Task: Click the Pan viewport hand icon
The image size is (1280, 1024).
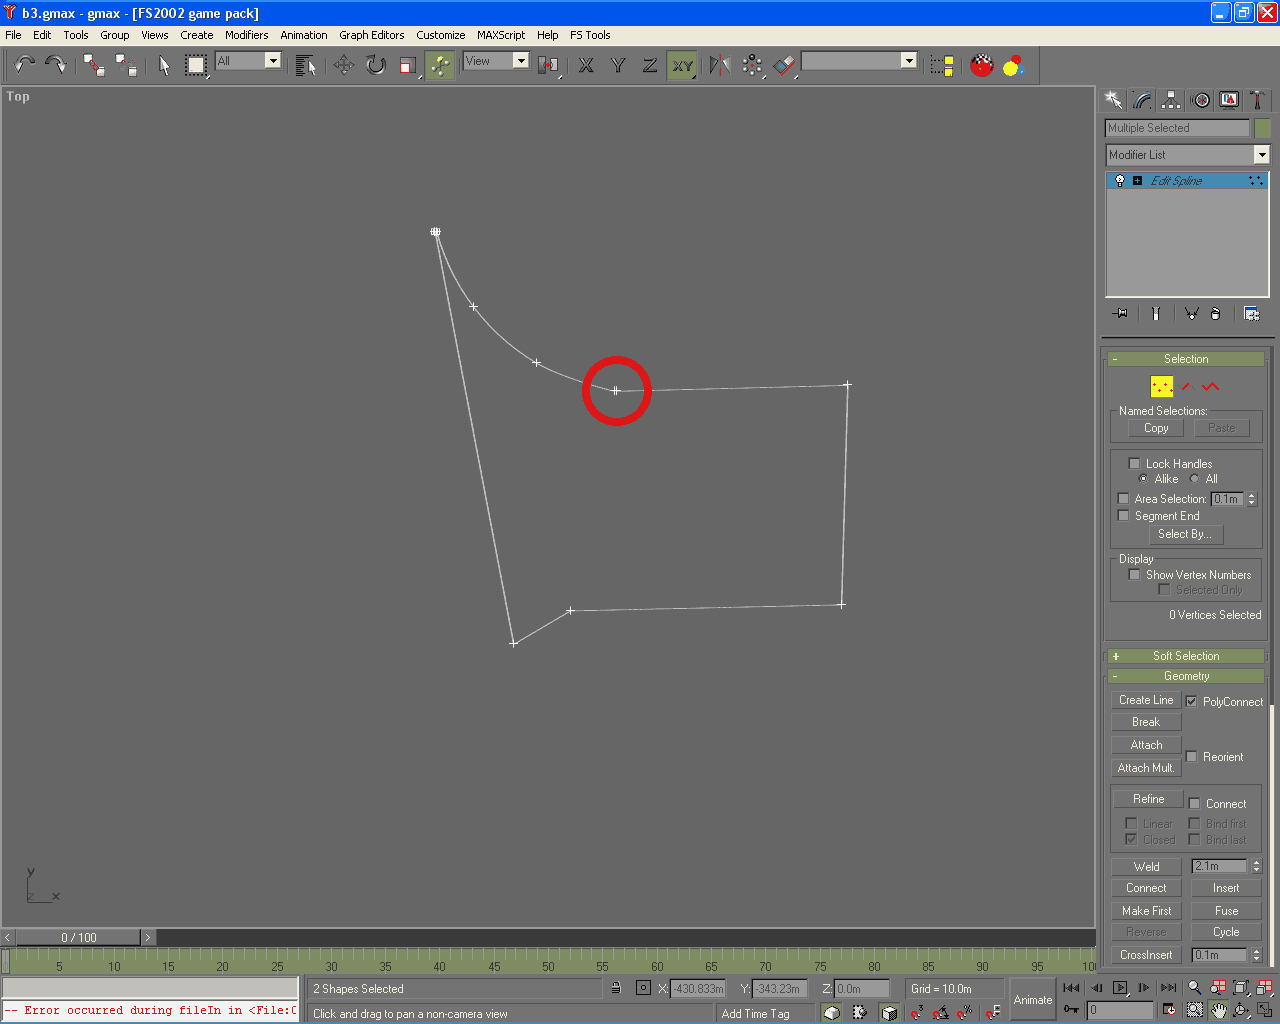Action: pos(1218,1010)
